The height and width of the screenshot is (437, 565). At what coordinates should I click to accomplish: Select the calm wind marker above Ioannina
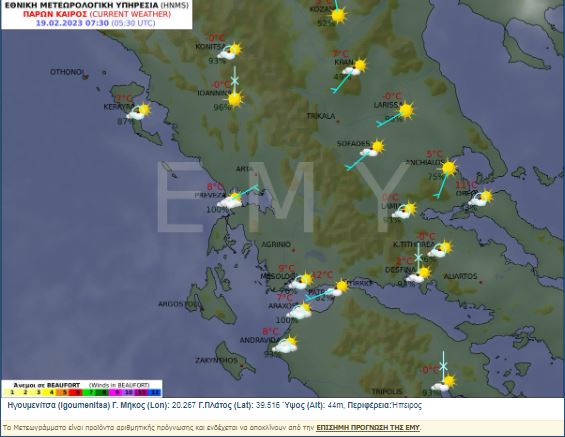[x=235, y=80]
